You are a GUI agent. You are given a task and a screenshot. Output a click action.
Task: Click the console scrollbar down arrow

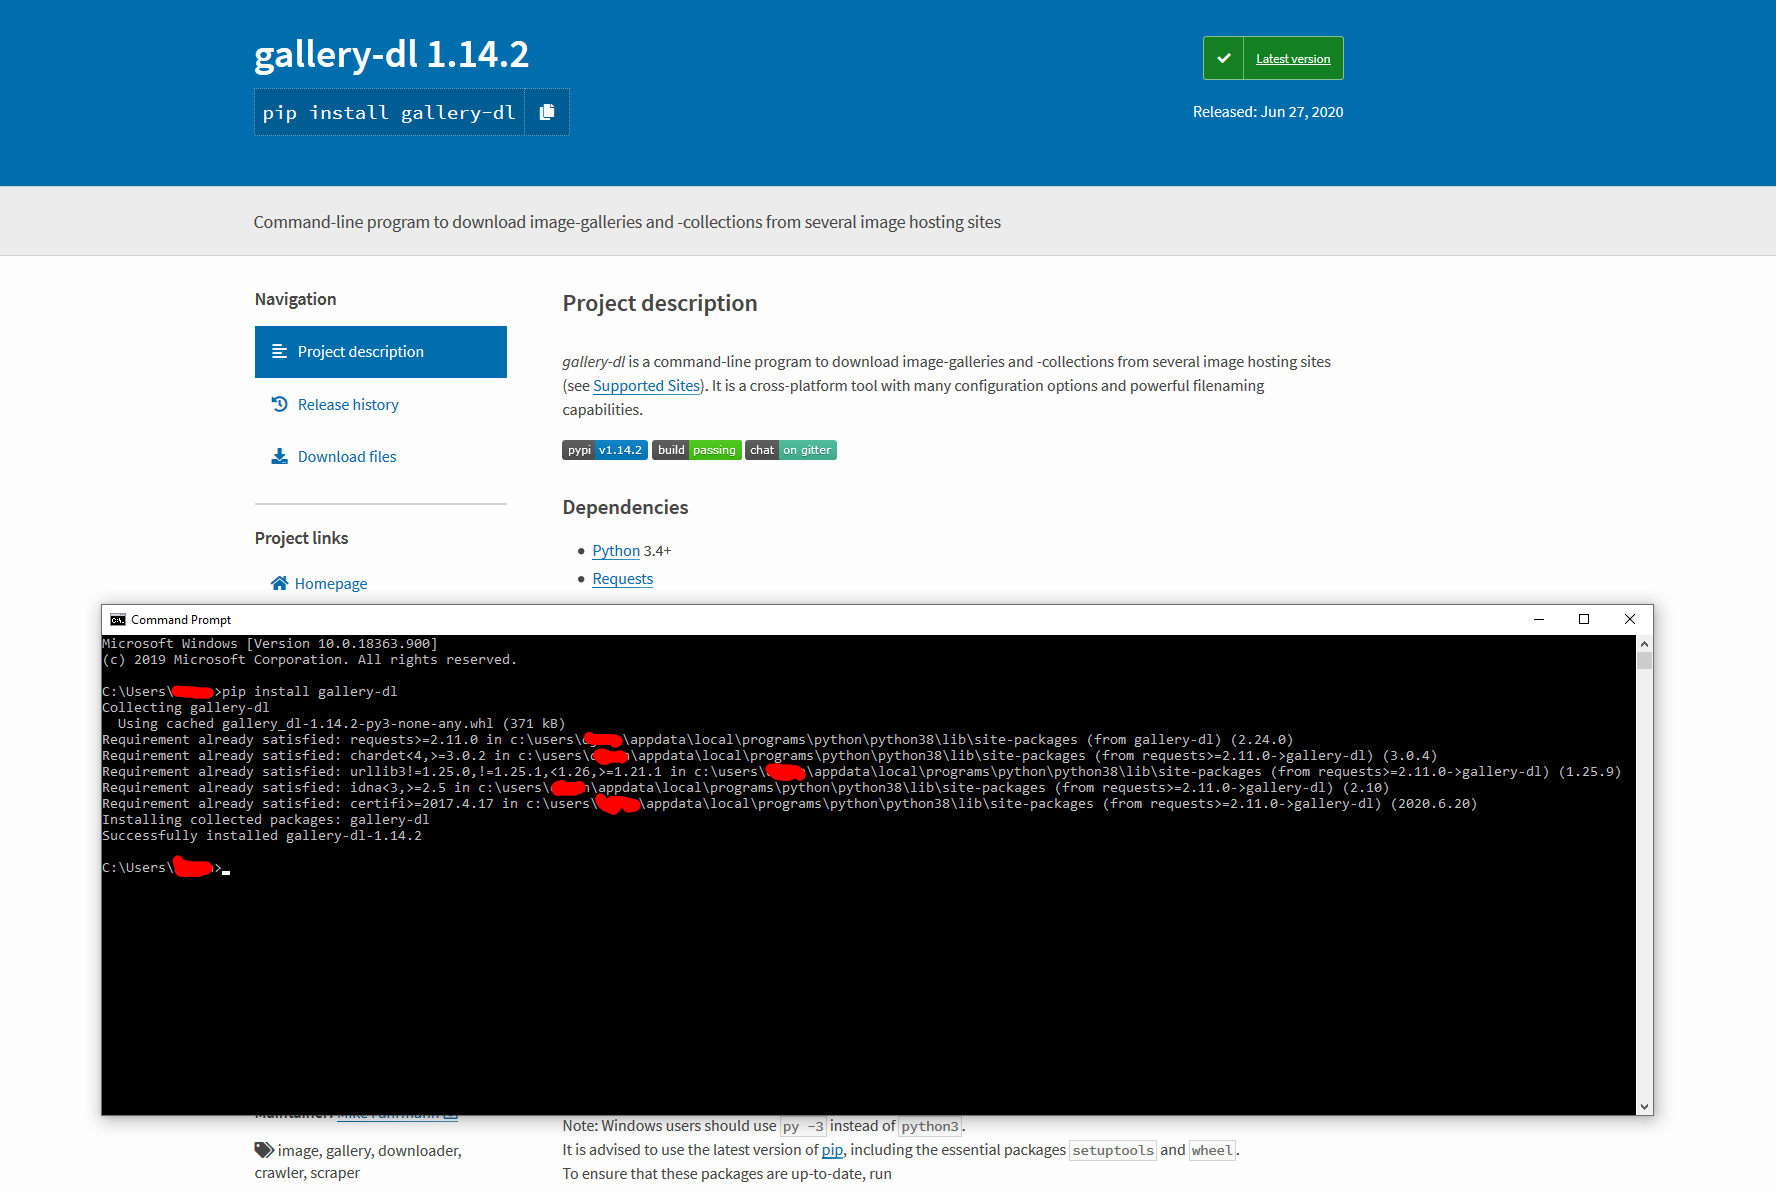1644,1106
